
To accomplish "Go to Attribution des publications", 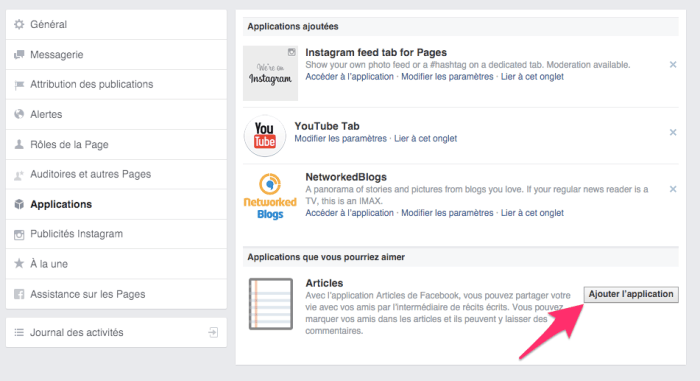I will (x=116, y=84).
